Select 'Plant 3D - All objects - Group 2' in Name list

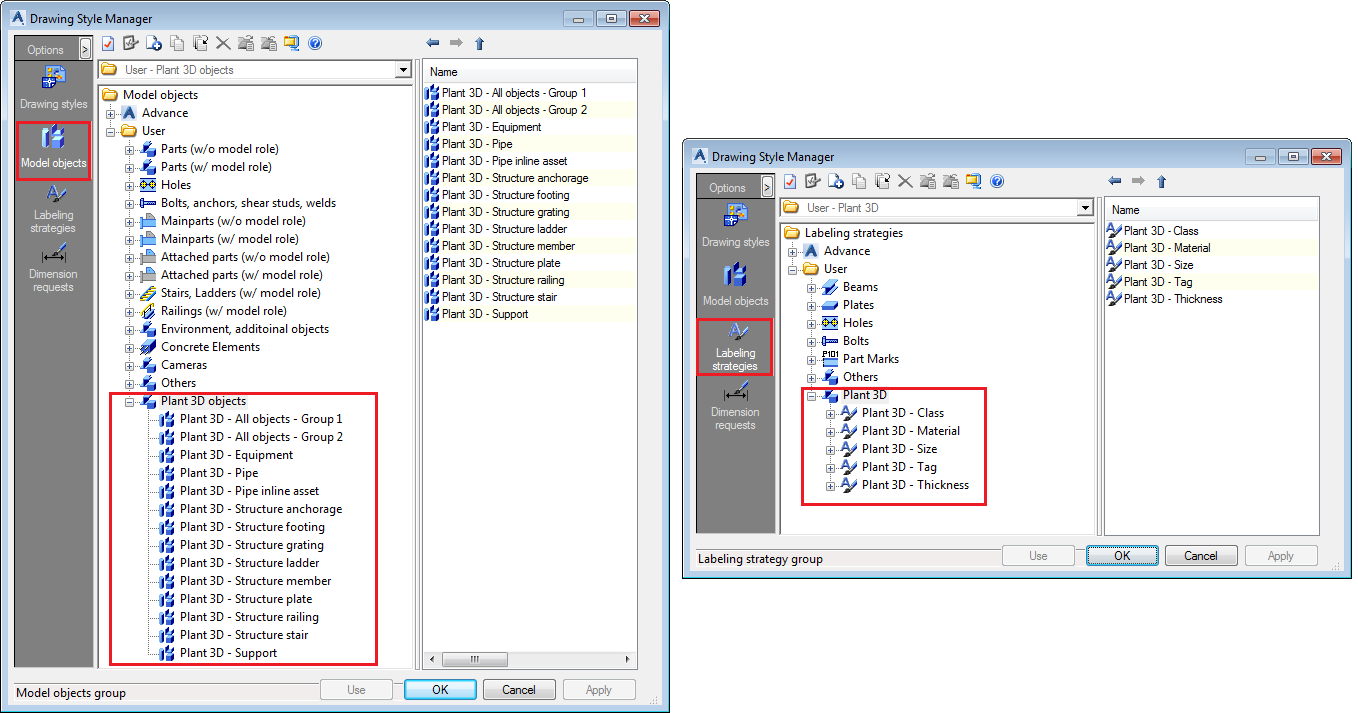pos(514,110)
